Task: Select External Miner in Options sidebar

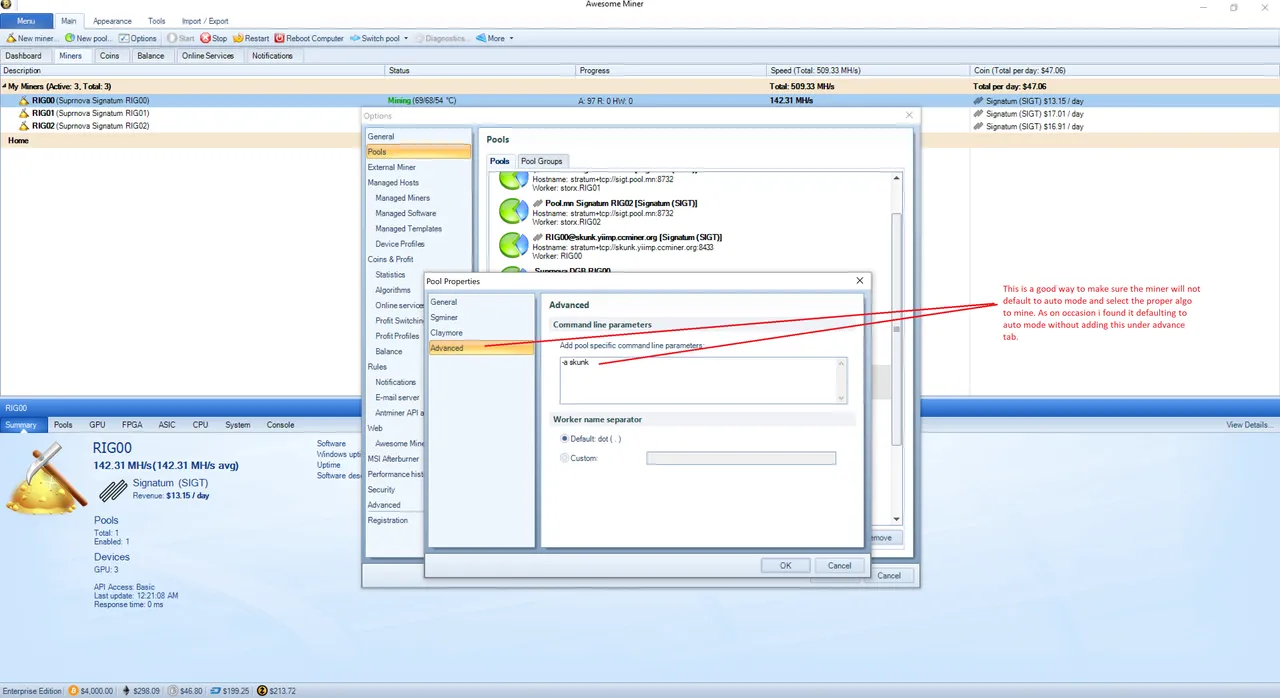Action: pos(417,167)
